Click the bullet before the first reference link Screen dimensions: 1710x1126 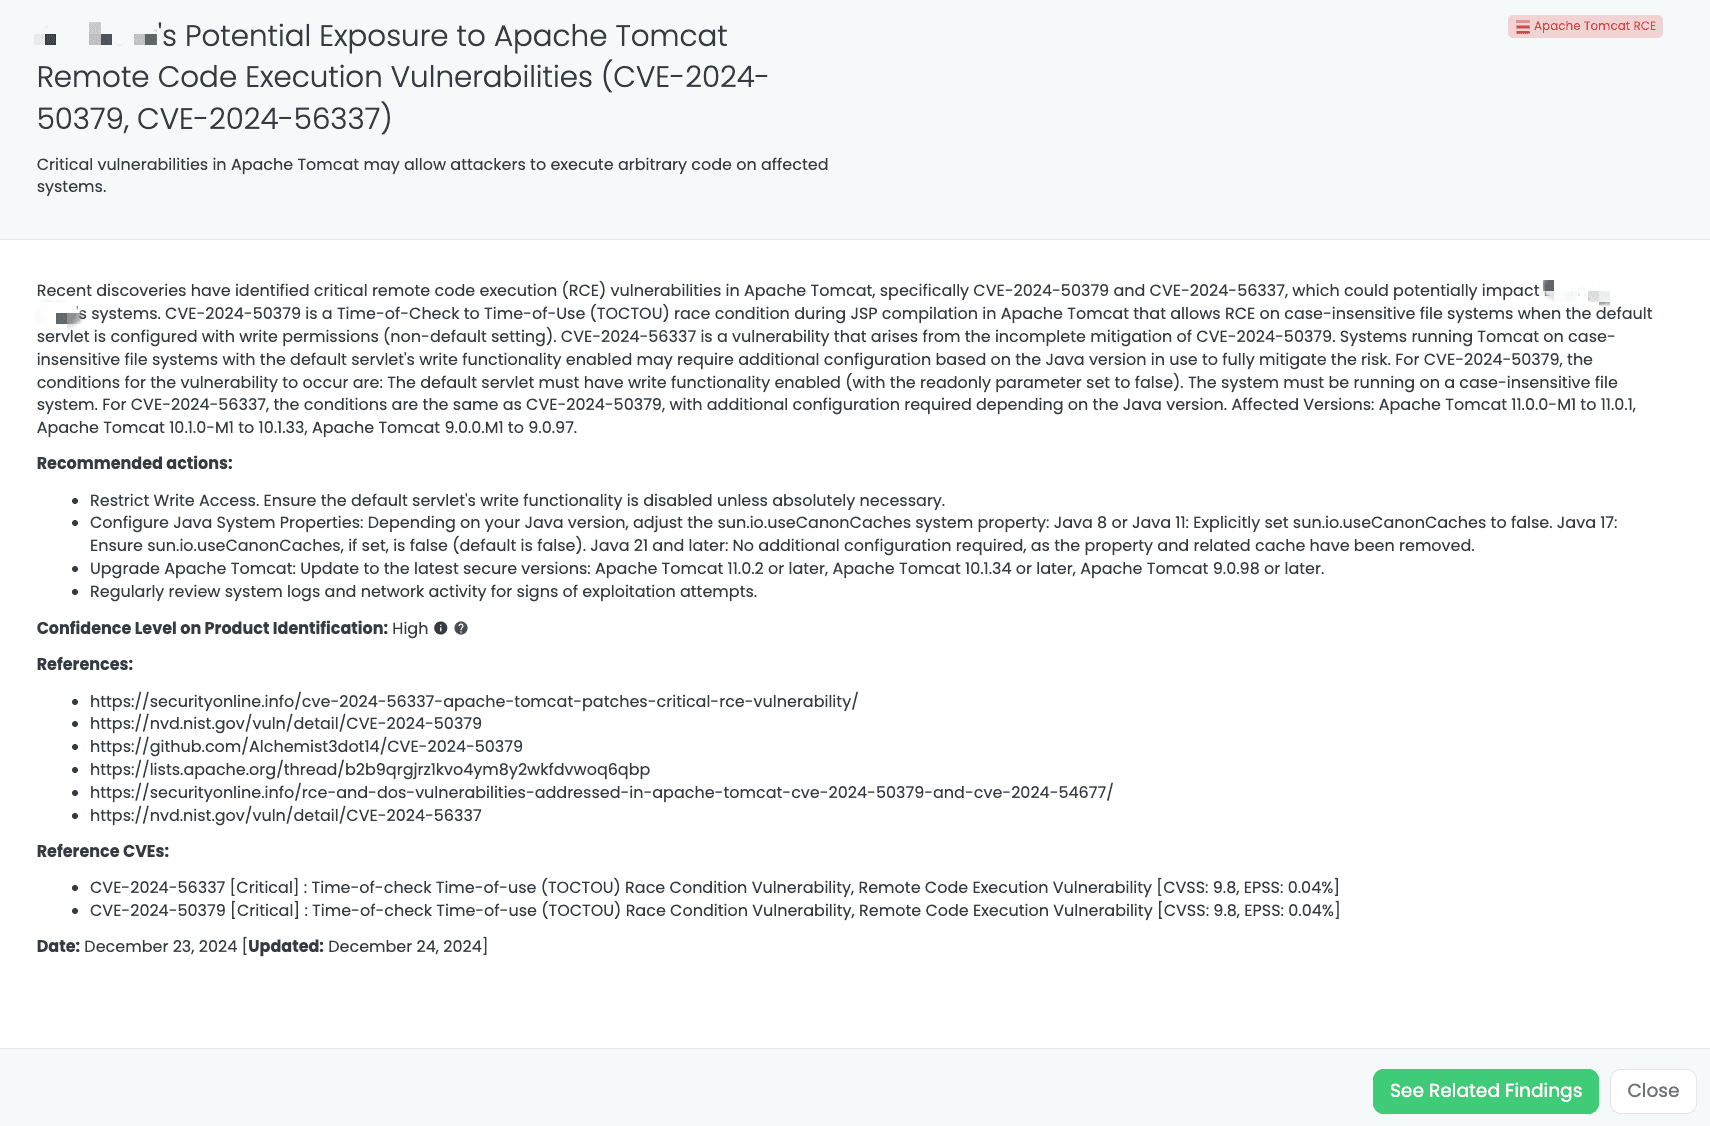pyautogui.click(x=76, y=701)
